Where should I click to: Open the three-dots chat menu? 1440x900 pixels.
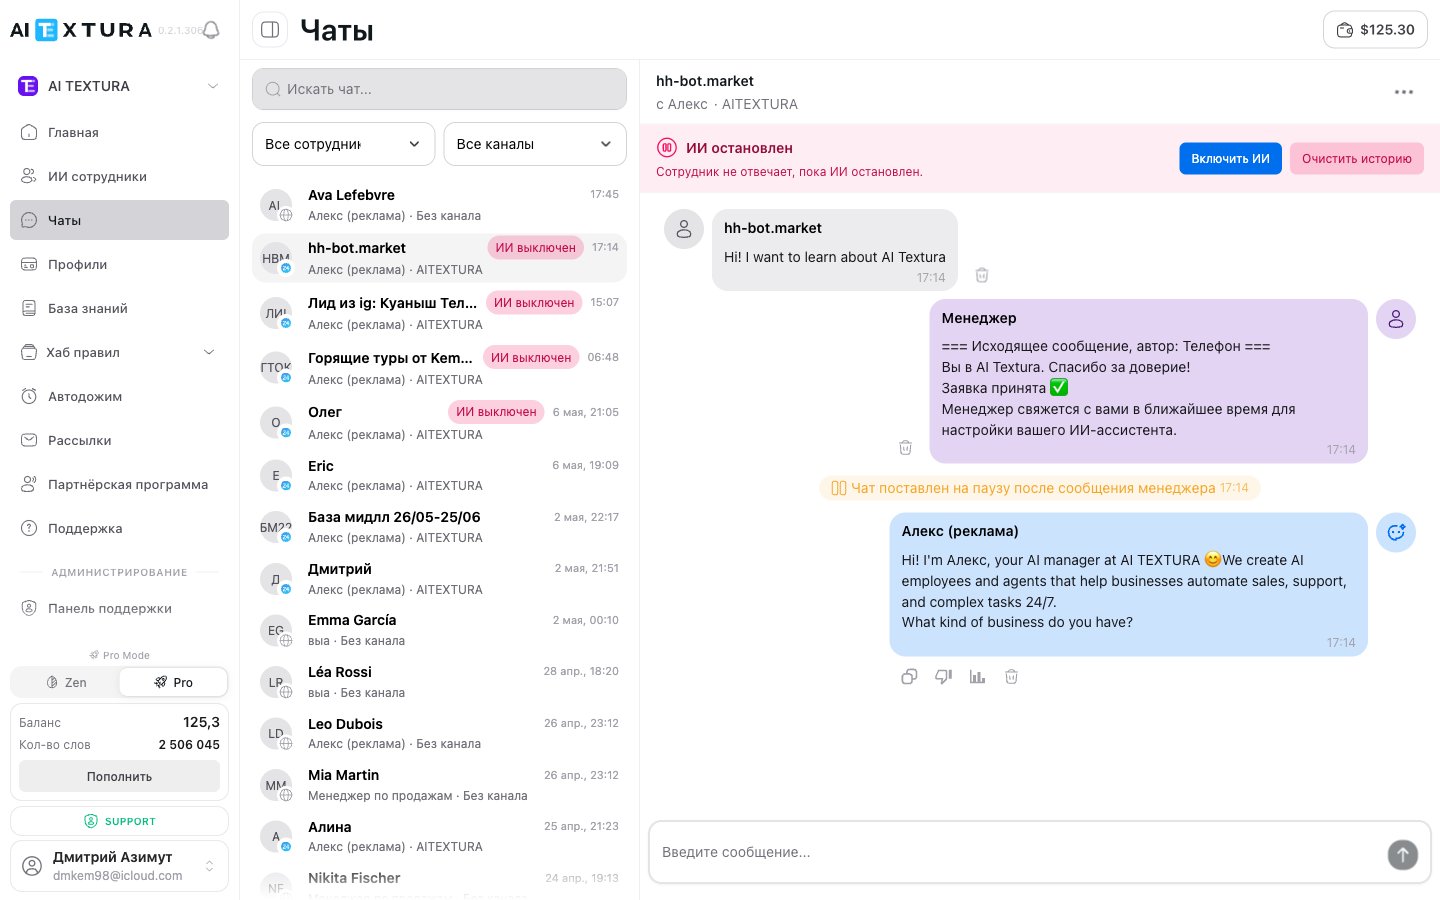pyautogui.click(x=1404, y=92)
